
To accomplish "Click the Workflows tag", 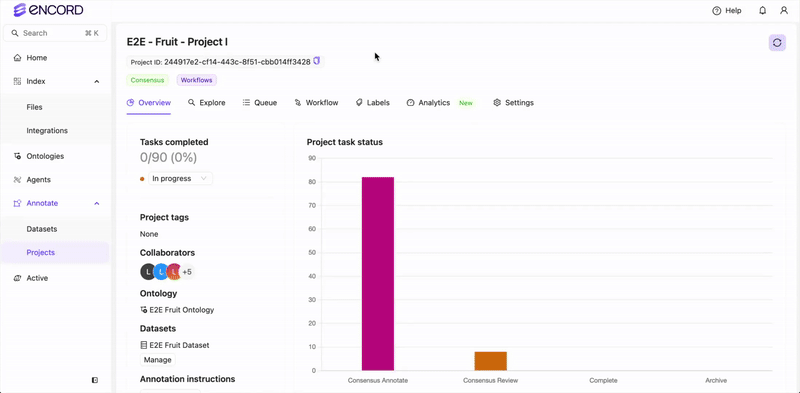I will 197,80.
